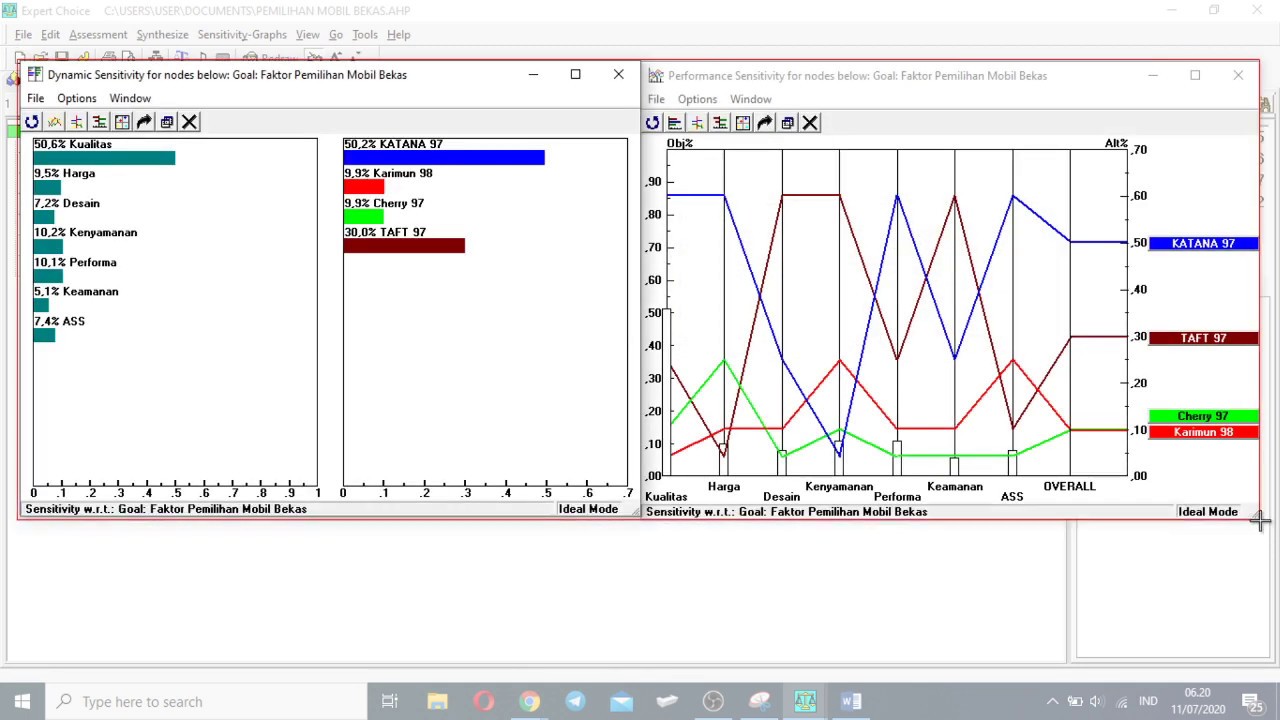Open the main View menu

[307, 34]
